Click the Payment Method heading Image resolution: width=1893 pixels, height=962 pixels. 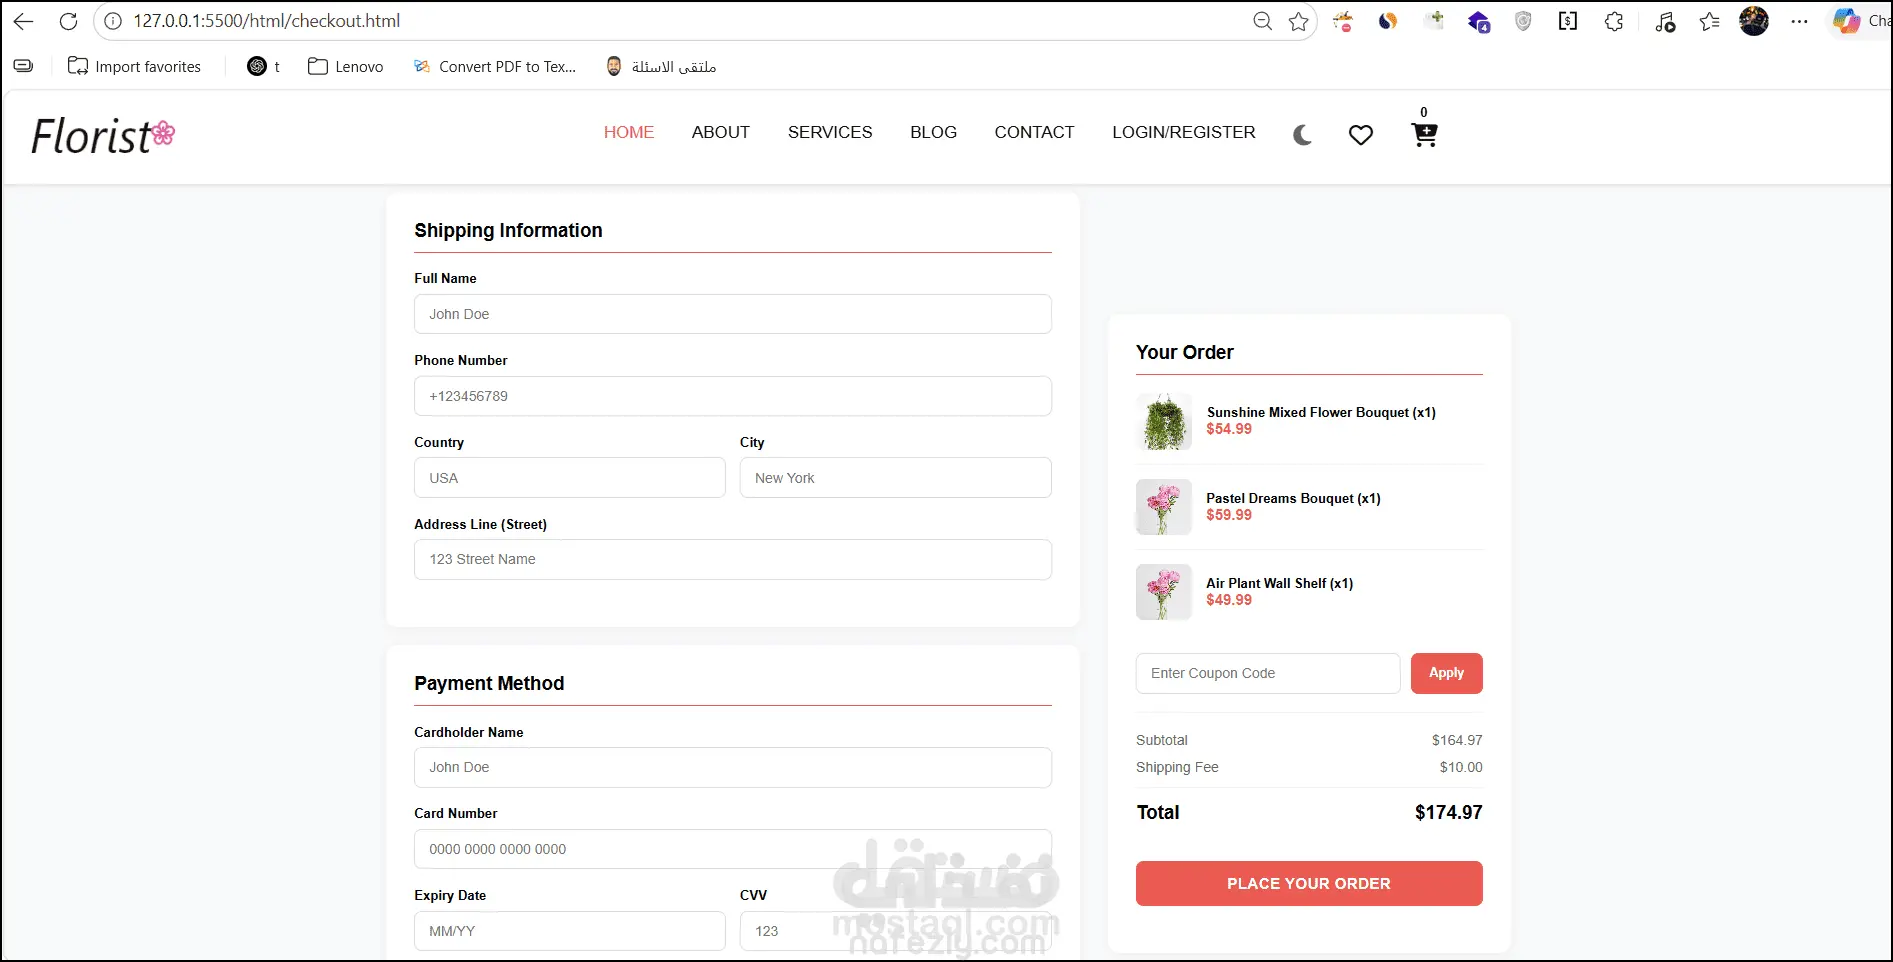pos(489,683)
